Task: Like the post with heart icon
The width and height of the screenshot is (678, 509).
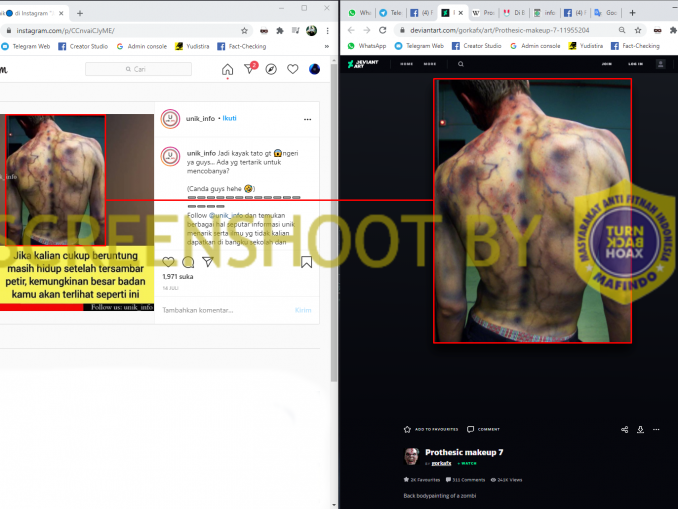Action: (x=168, y=262)
